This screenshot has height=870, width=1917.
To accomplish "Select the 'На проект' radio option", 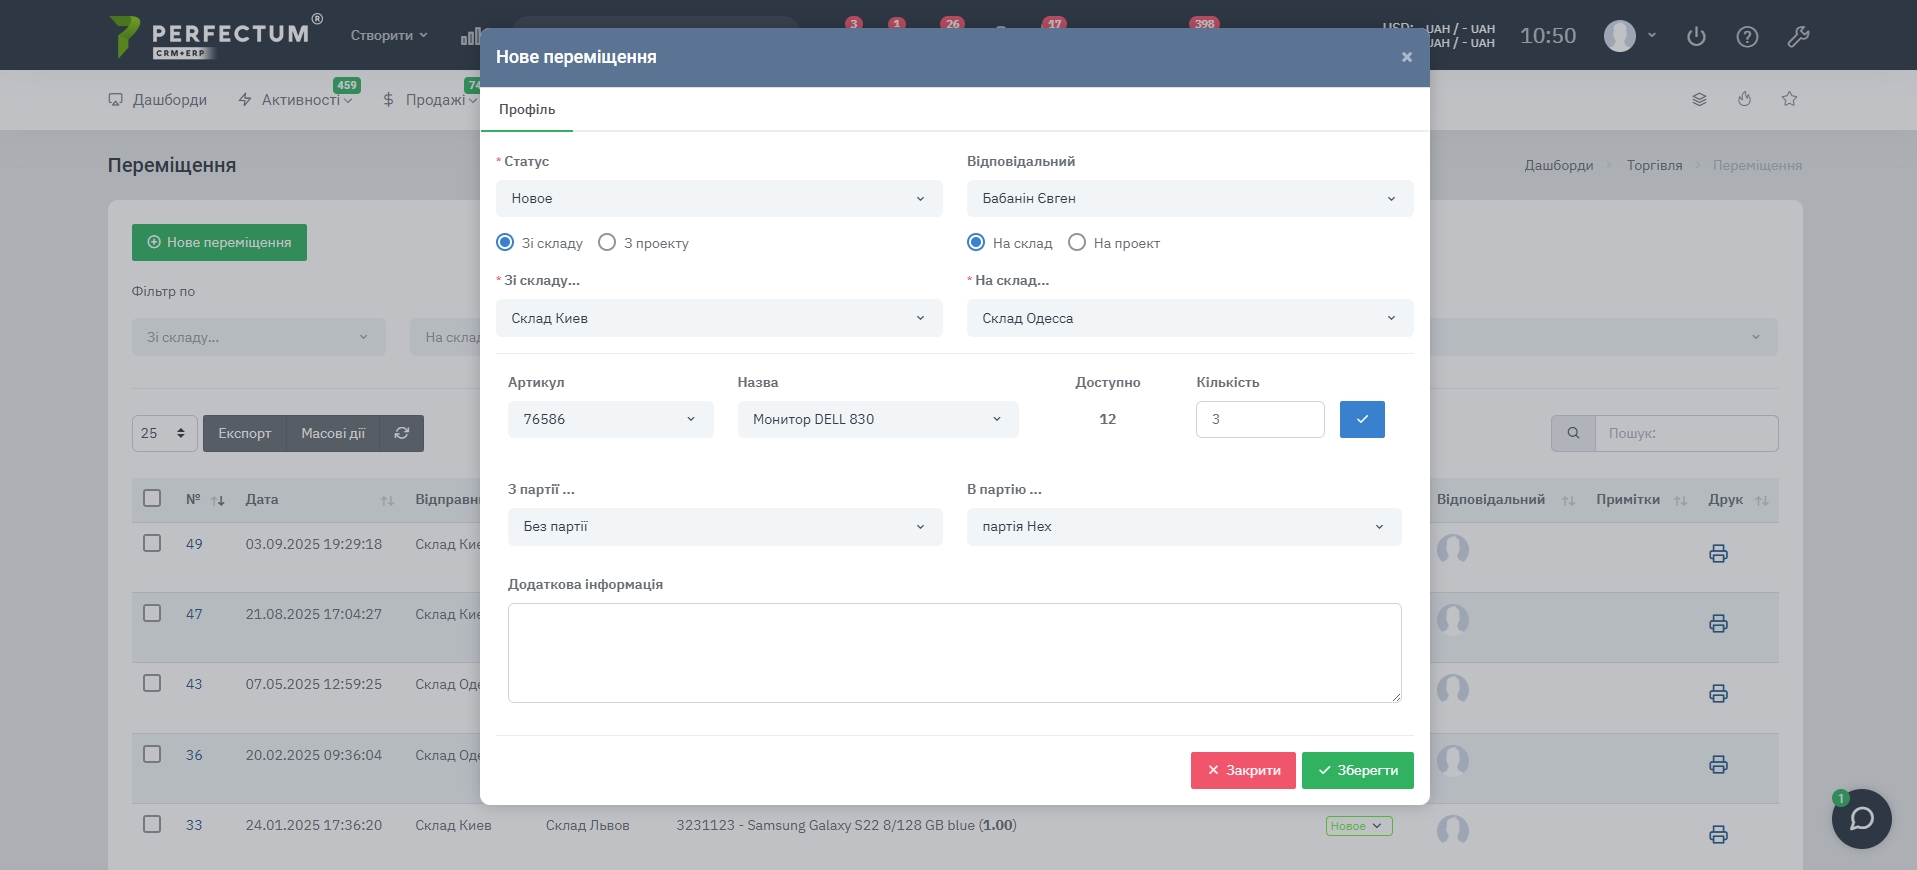I will pos(1077,243).
